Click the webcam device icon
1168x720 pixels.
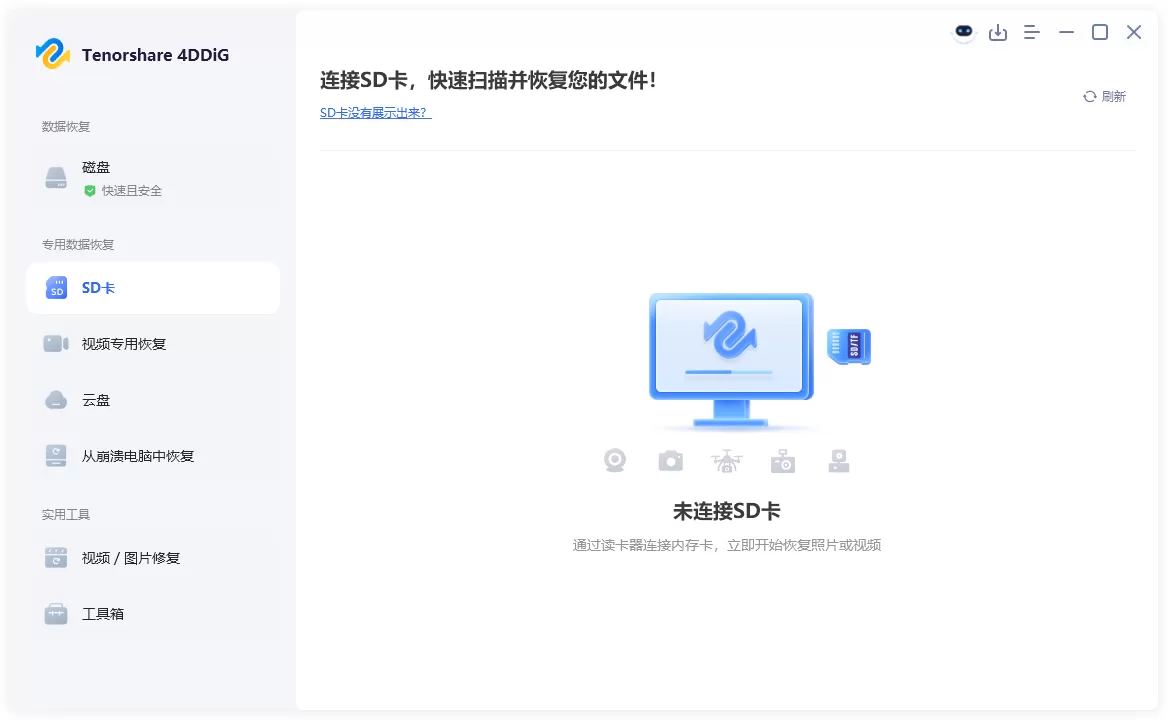pos(614,460)
